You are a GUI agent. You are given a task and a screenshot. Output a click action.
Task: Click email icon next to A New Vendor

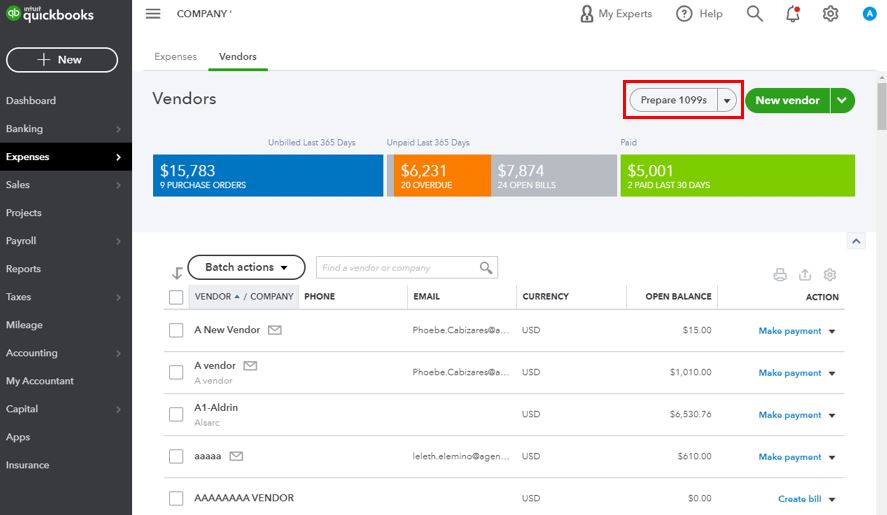(x=275, y=330)
